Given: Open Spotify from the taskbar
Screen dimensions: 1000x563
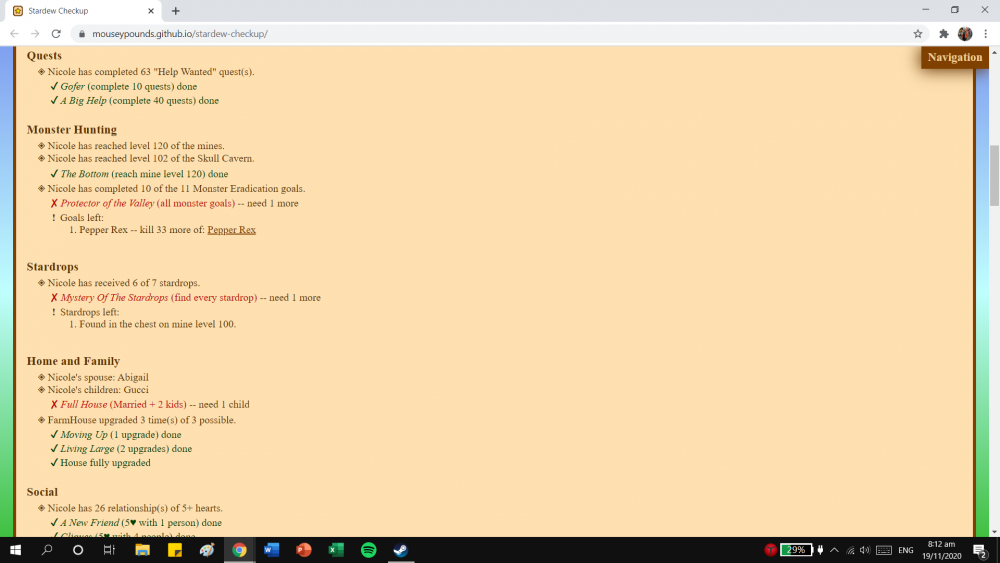Looking at the screenshot, I should point(369,550).
